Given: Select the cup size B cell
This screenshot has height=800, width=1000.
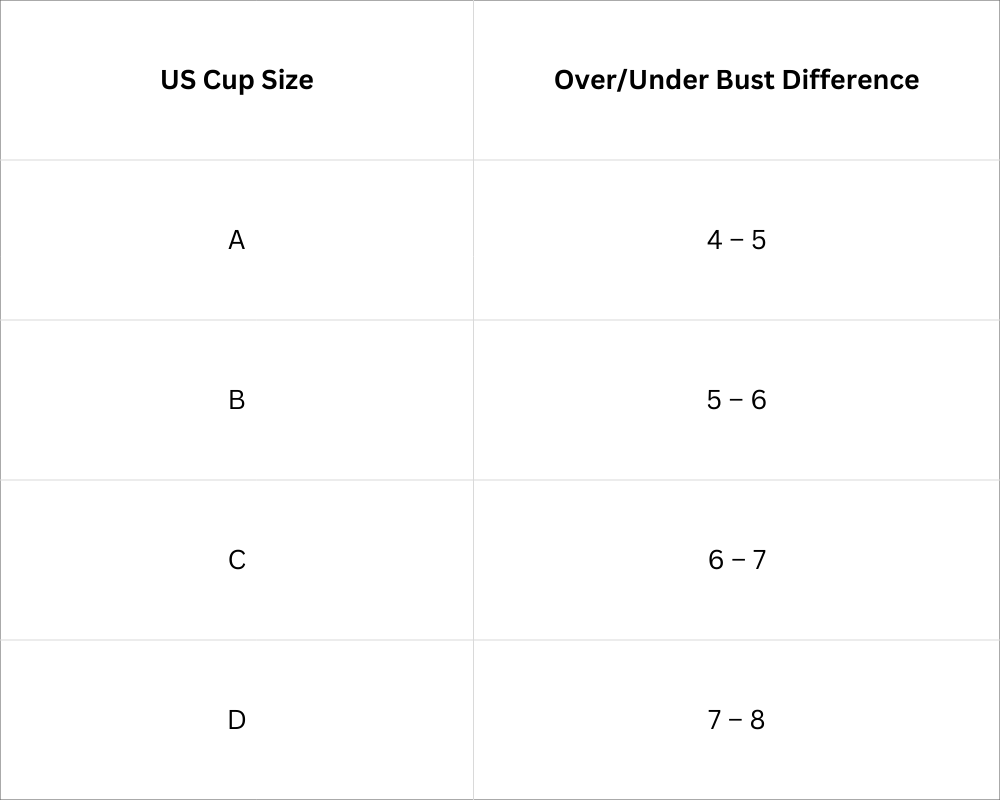Looking at the screenshot, I should (237, 400).
